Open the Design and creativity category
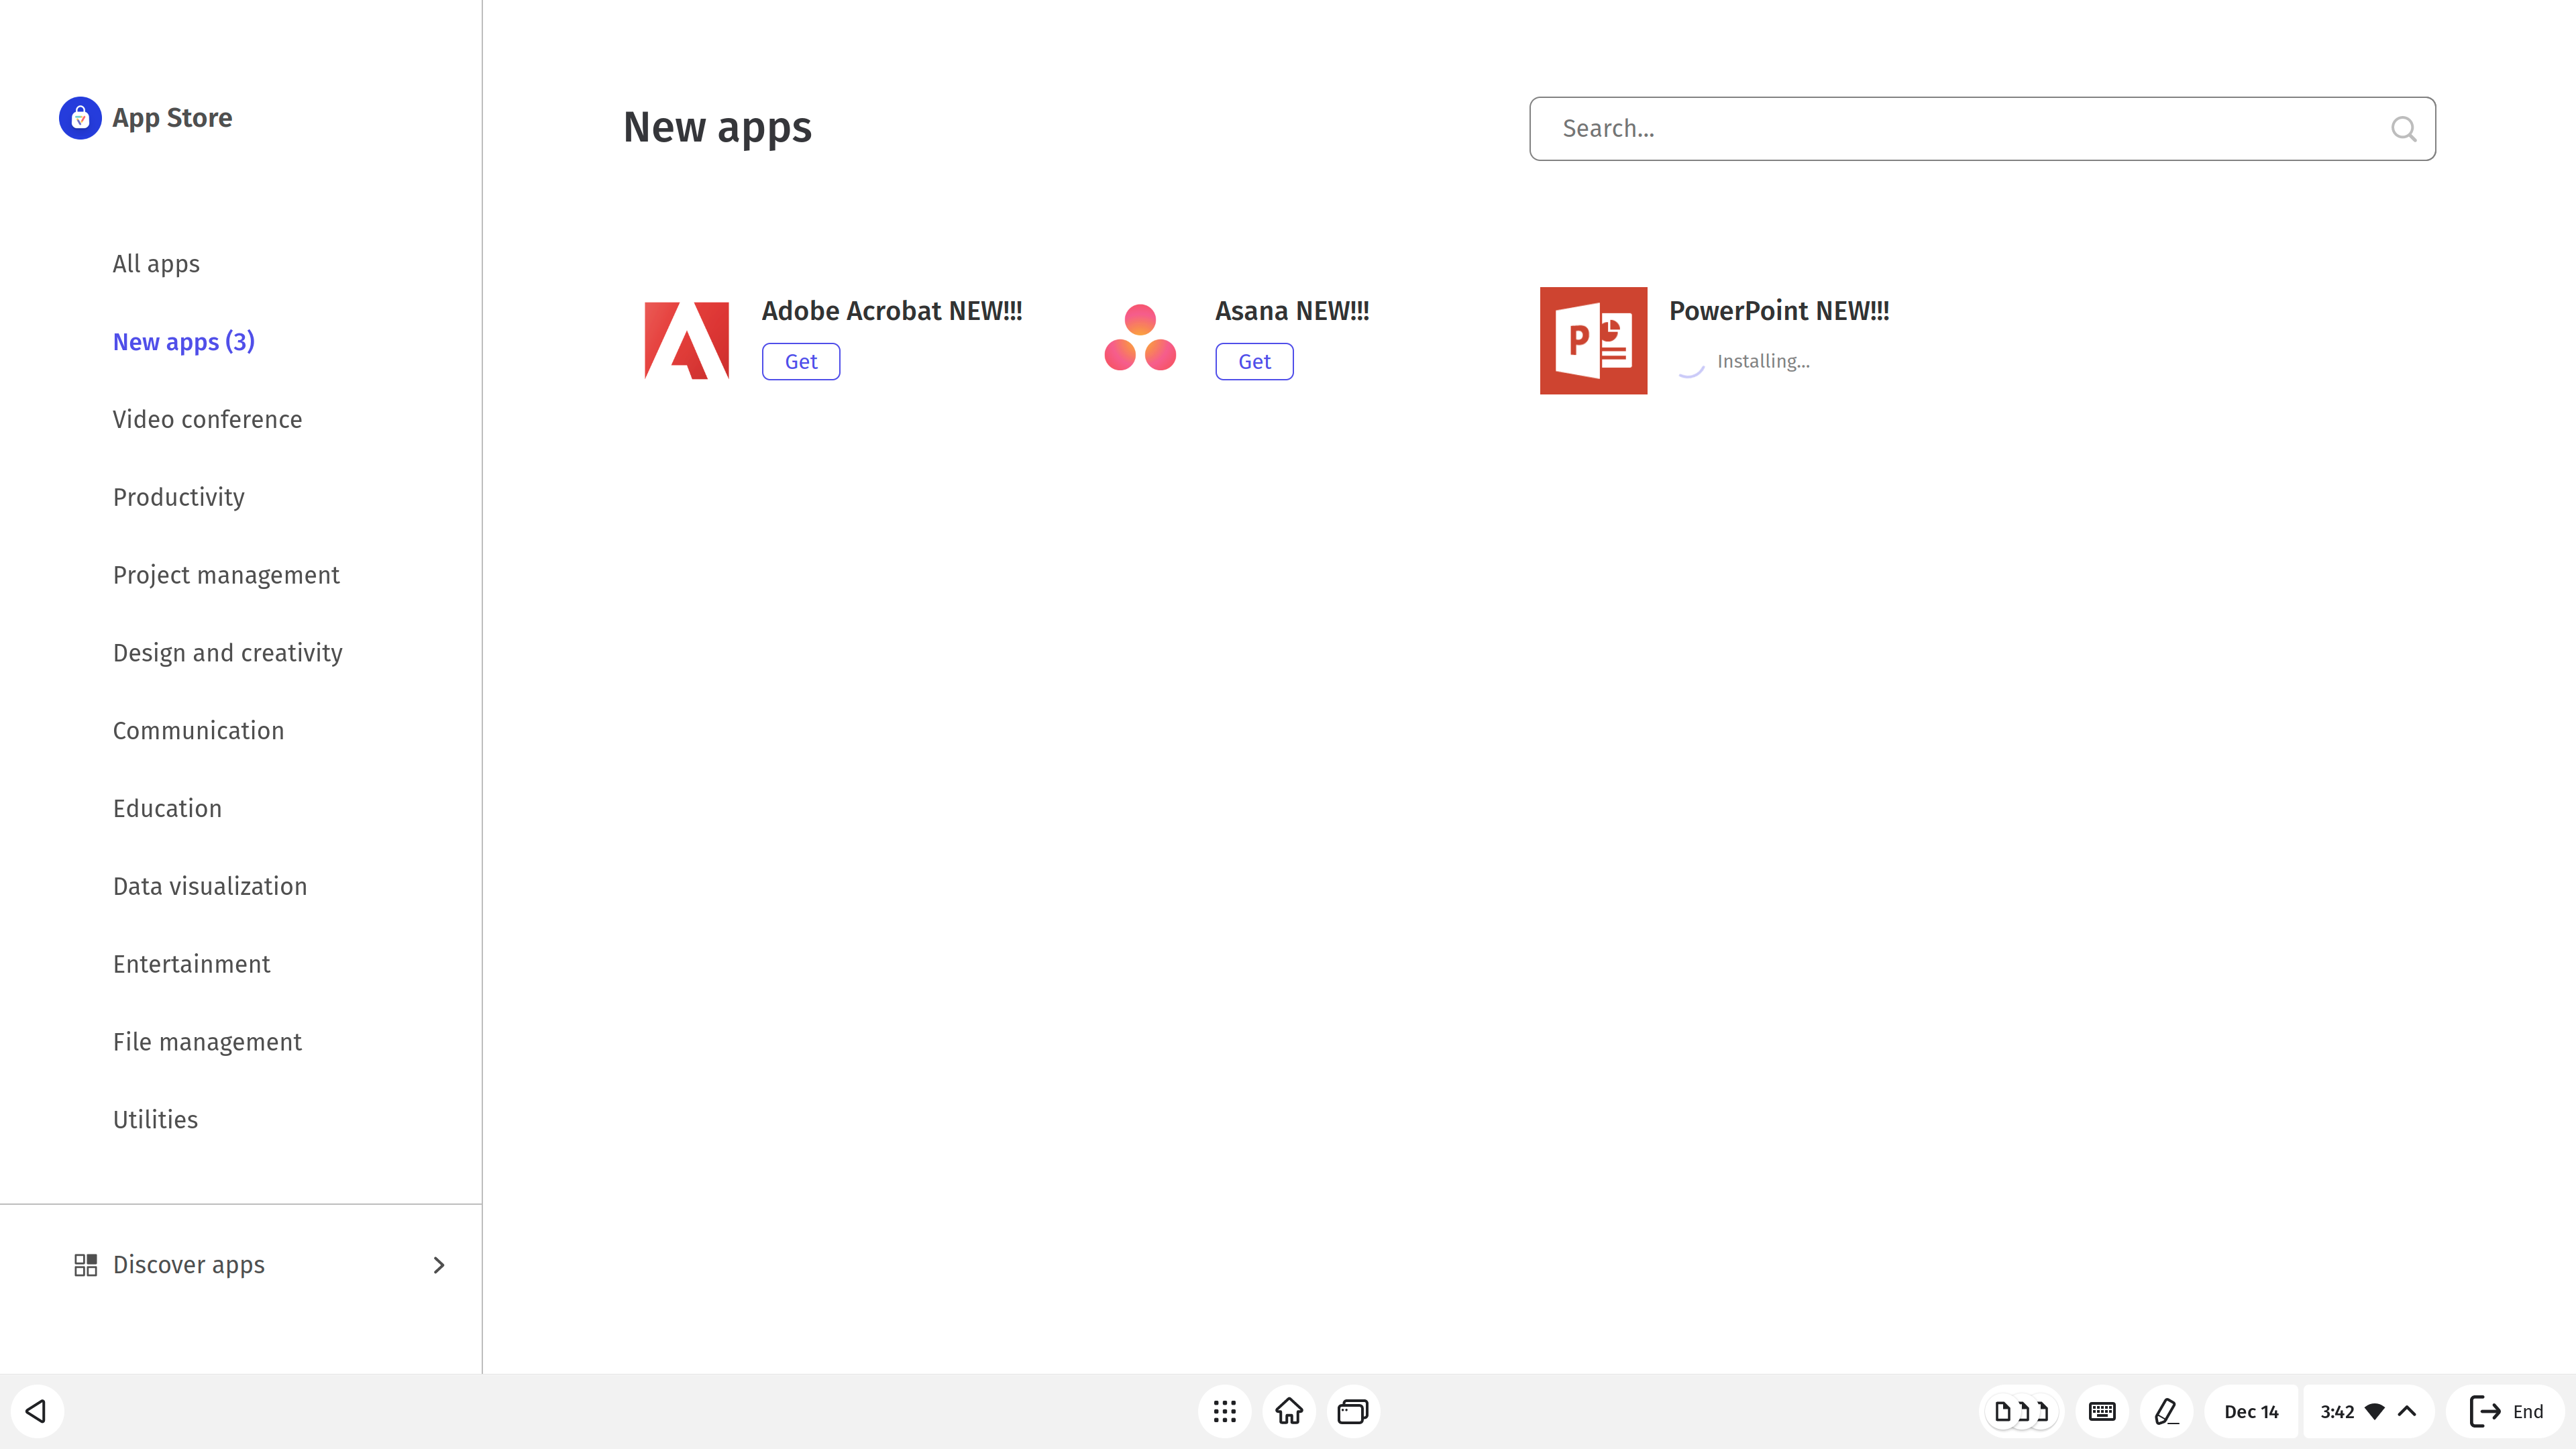This screenshot has height=1449, width=2576. (x=227, y=653)
